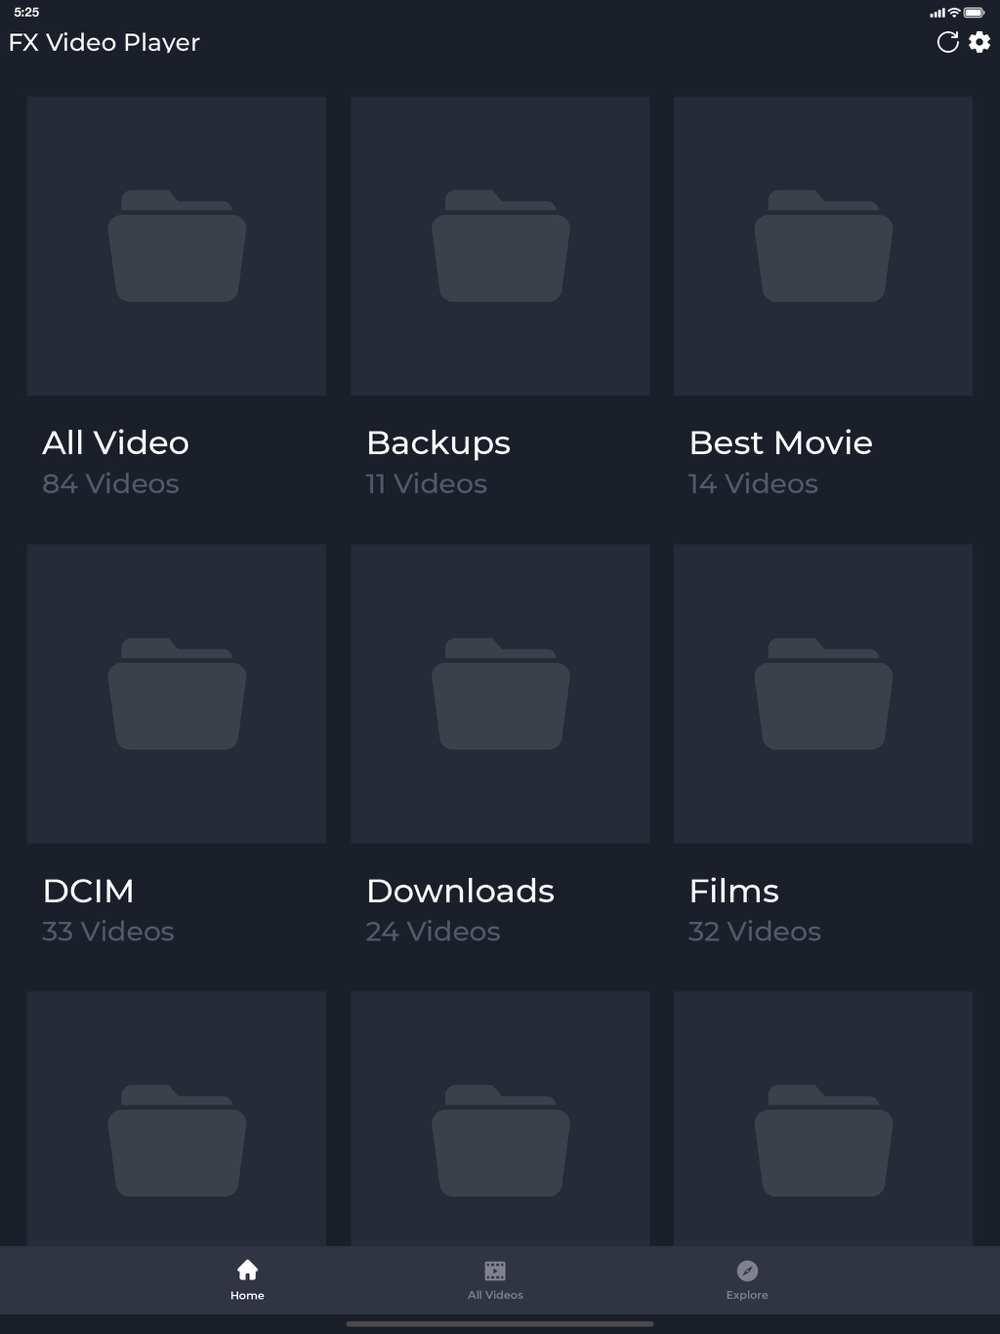
Task: Open the Best Movie folder thumbnail
Action: click(823, 246)
